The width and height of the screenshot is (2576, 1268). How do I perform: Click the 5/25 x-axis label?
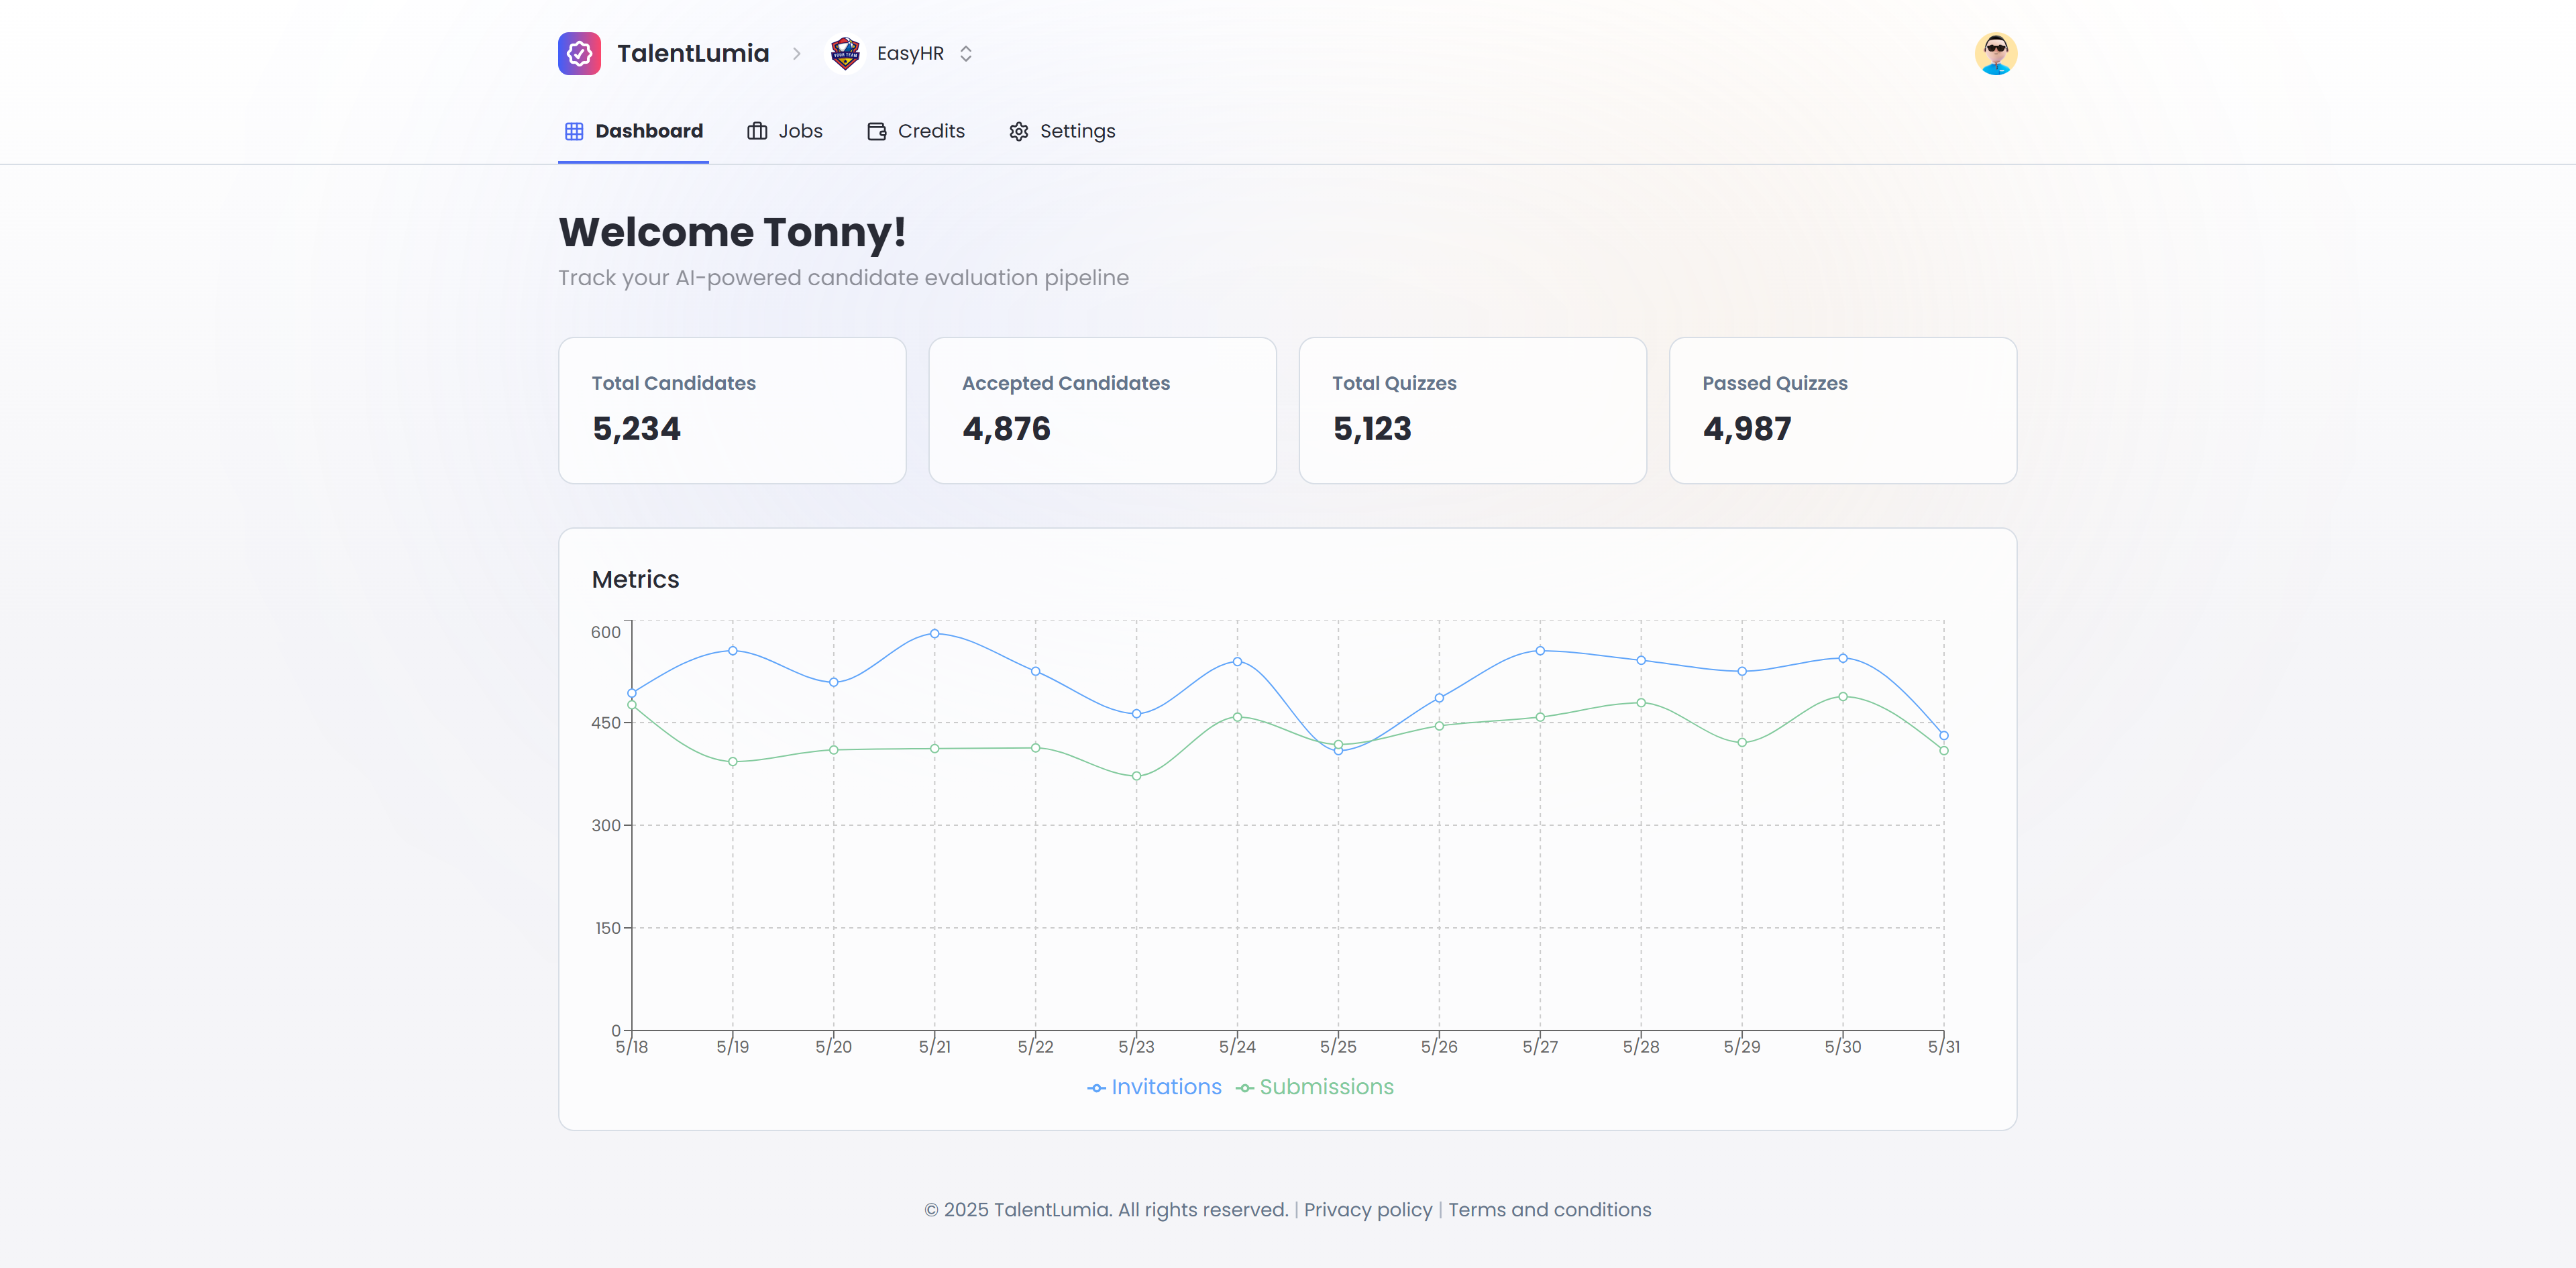1338,1047
